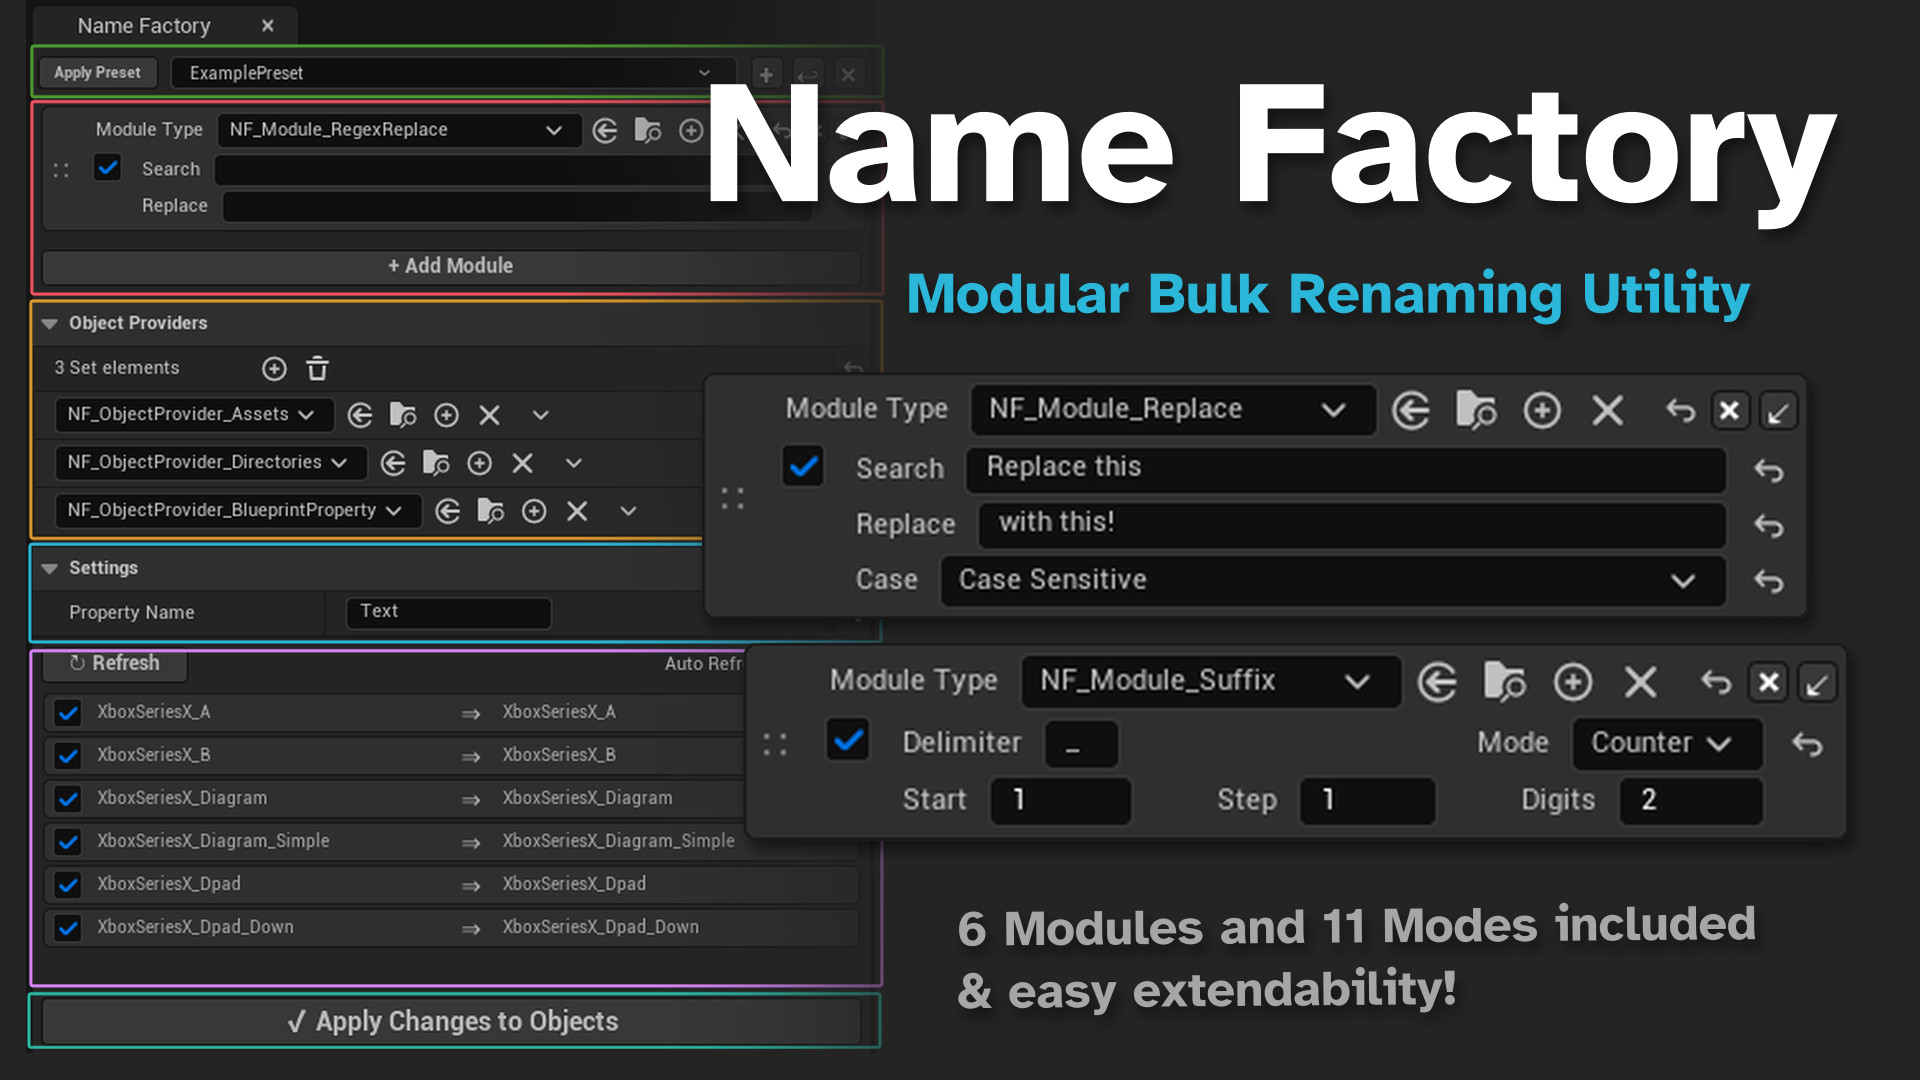The width and height of the screenshot is (1920, 1080).
Task: Grab the Suffix module drag handle
Action: [775, 744]
